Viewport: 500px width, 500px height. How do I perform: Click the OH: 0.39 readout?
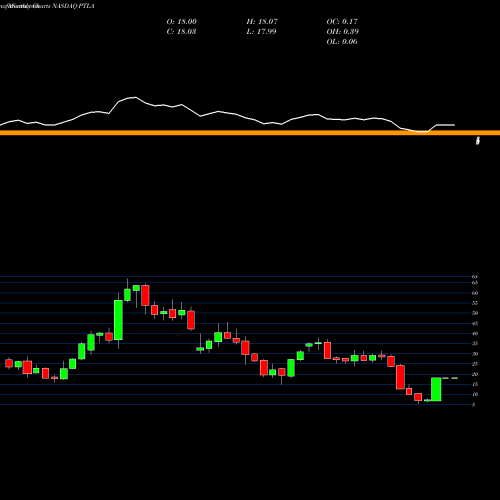(x=343, y=32)
